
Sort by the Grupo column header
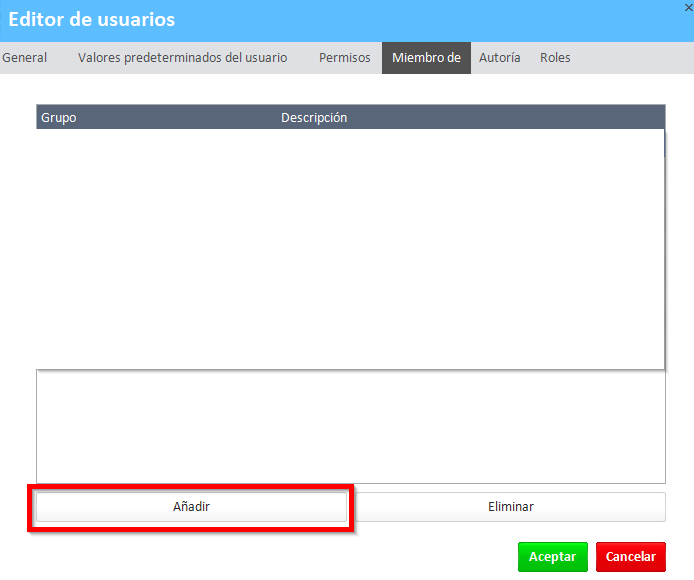(59, 118)
